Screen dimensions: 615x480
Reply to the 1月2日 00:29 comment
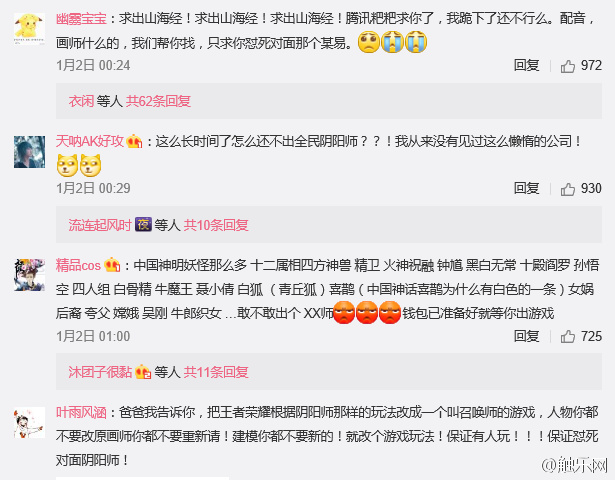coord(526,188)
